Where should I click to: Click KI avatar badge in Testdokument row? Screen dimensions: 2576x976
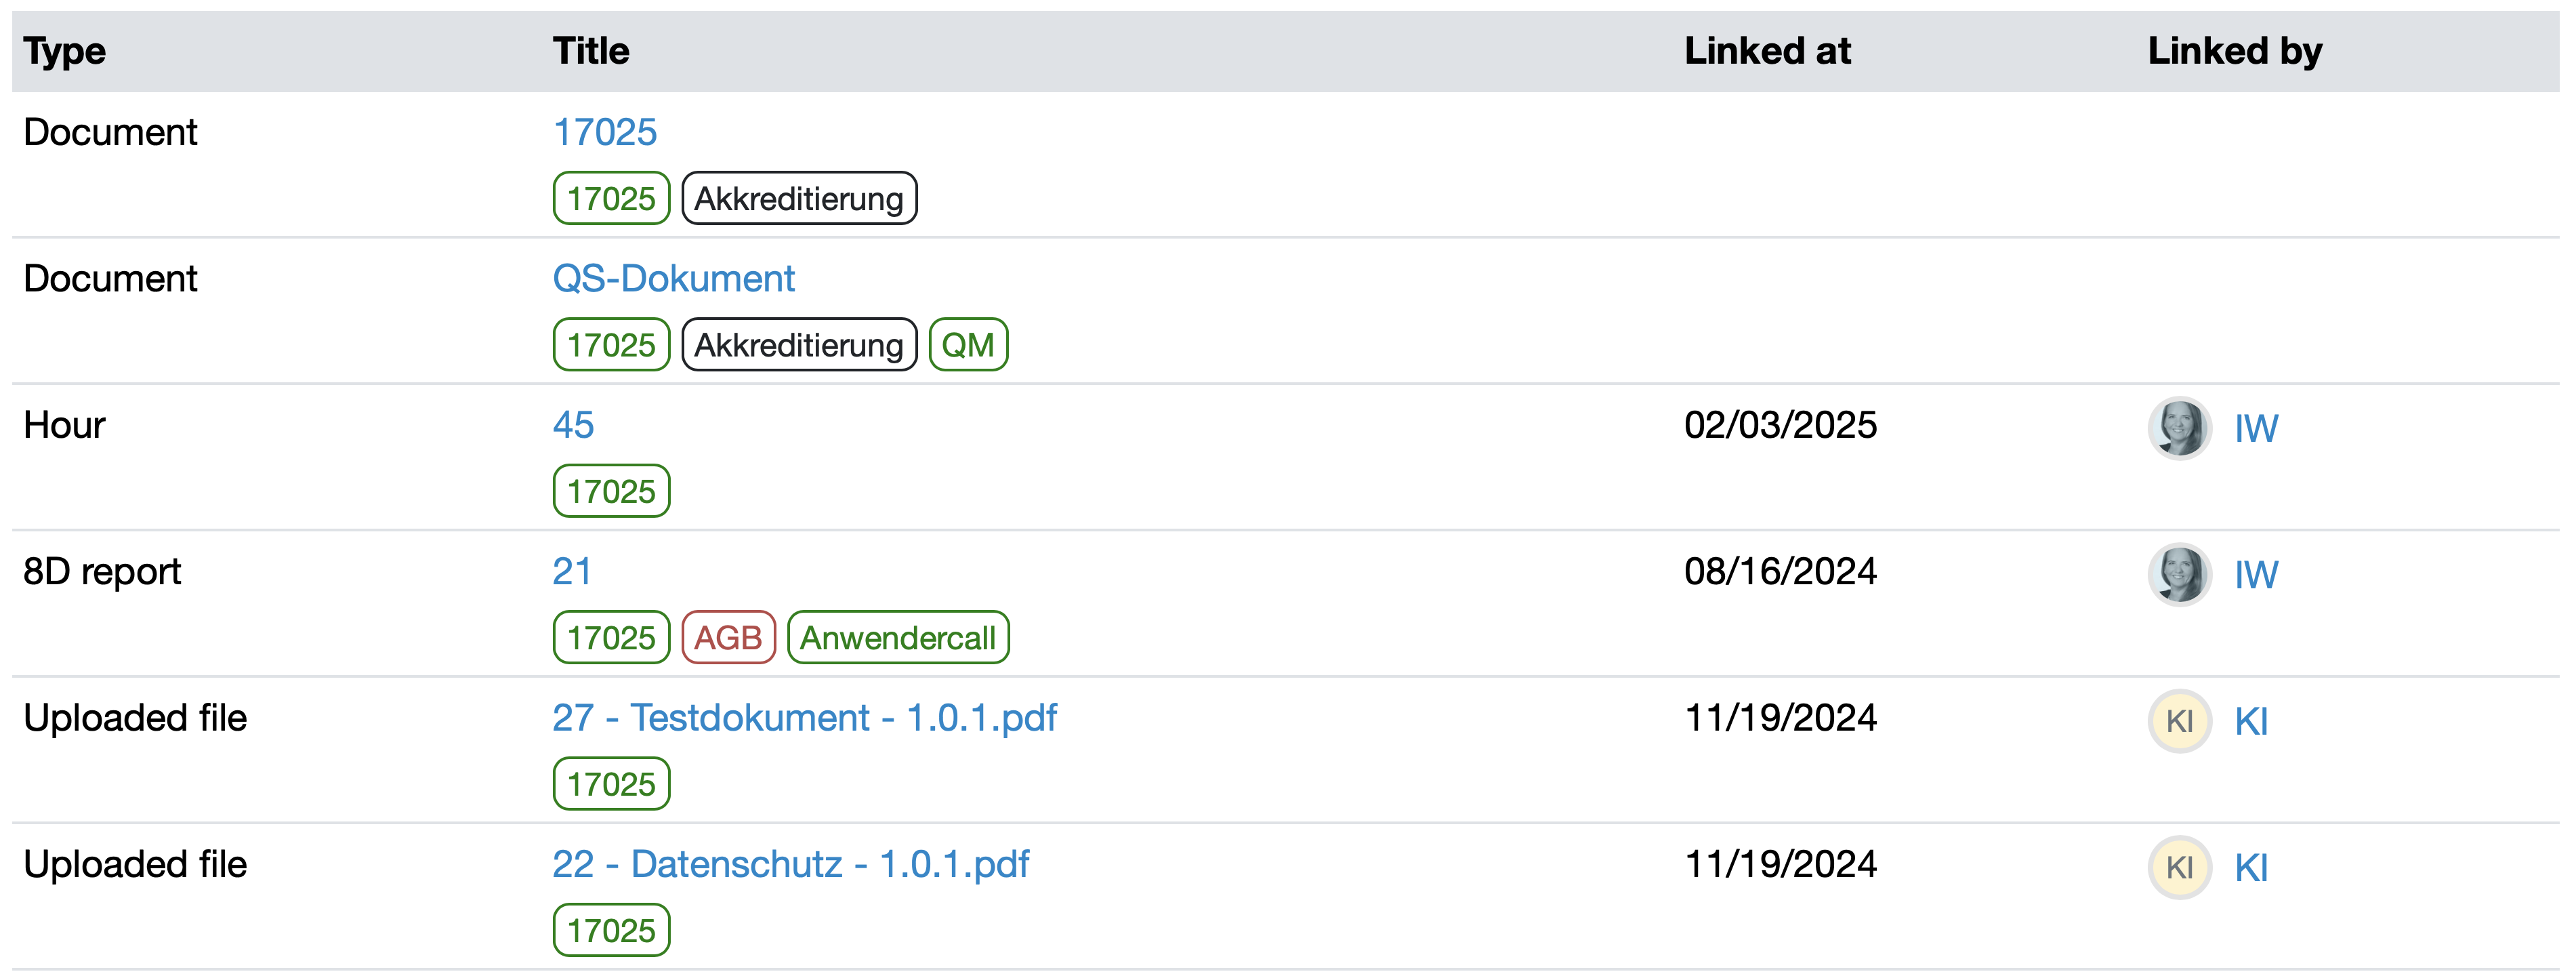coord(2179,721)
